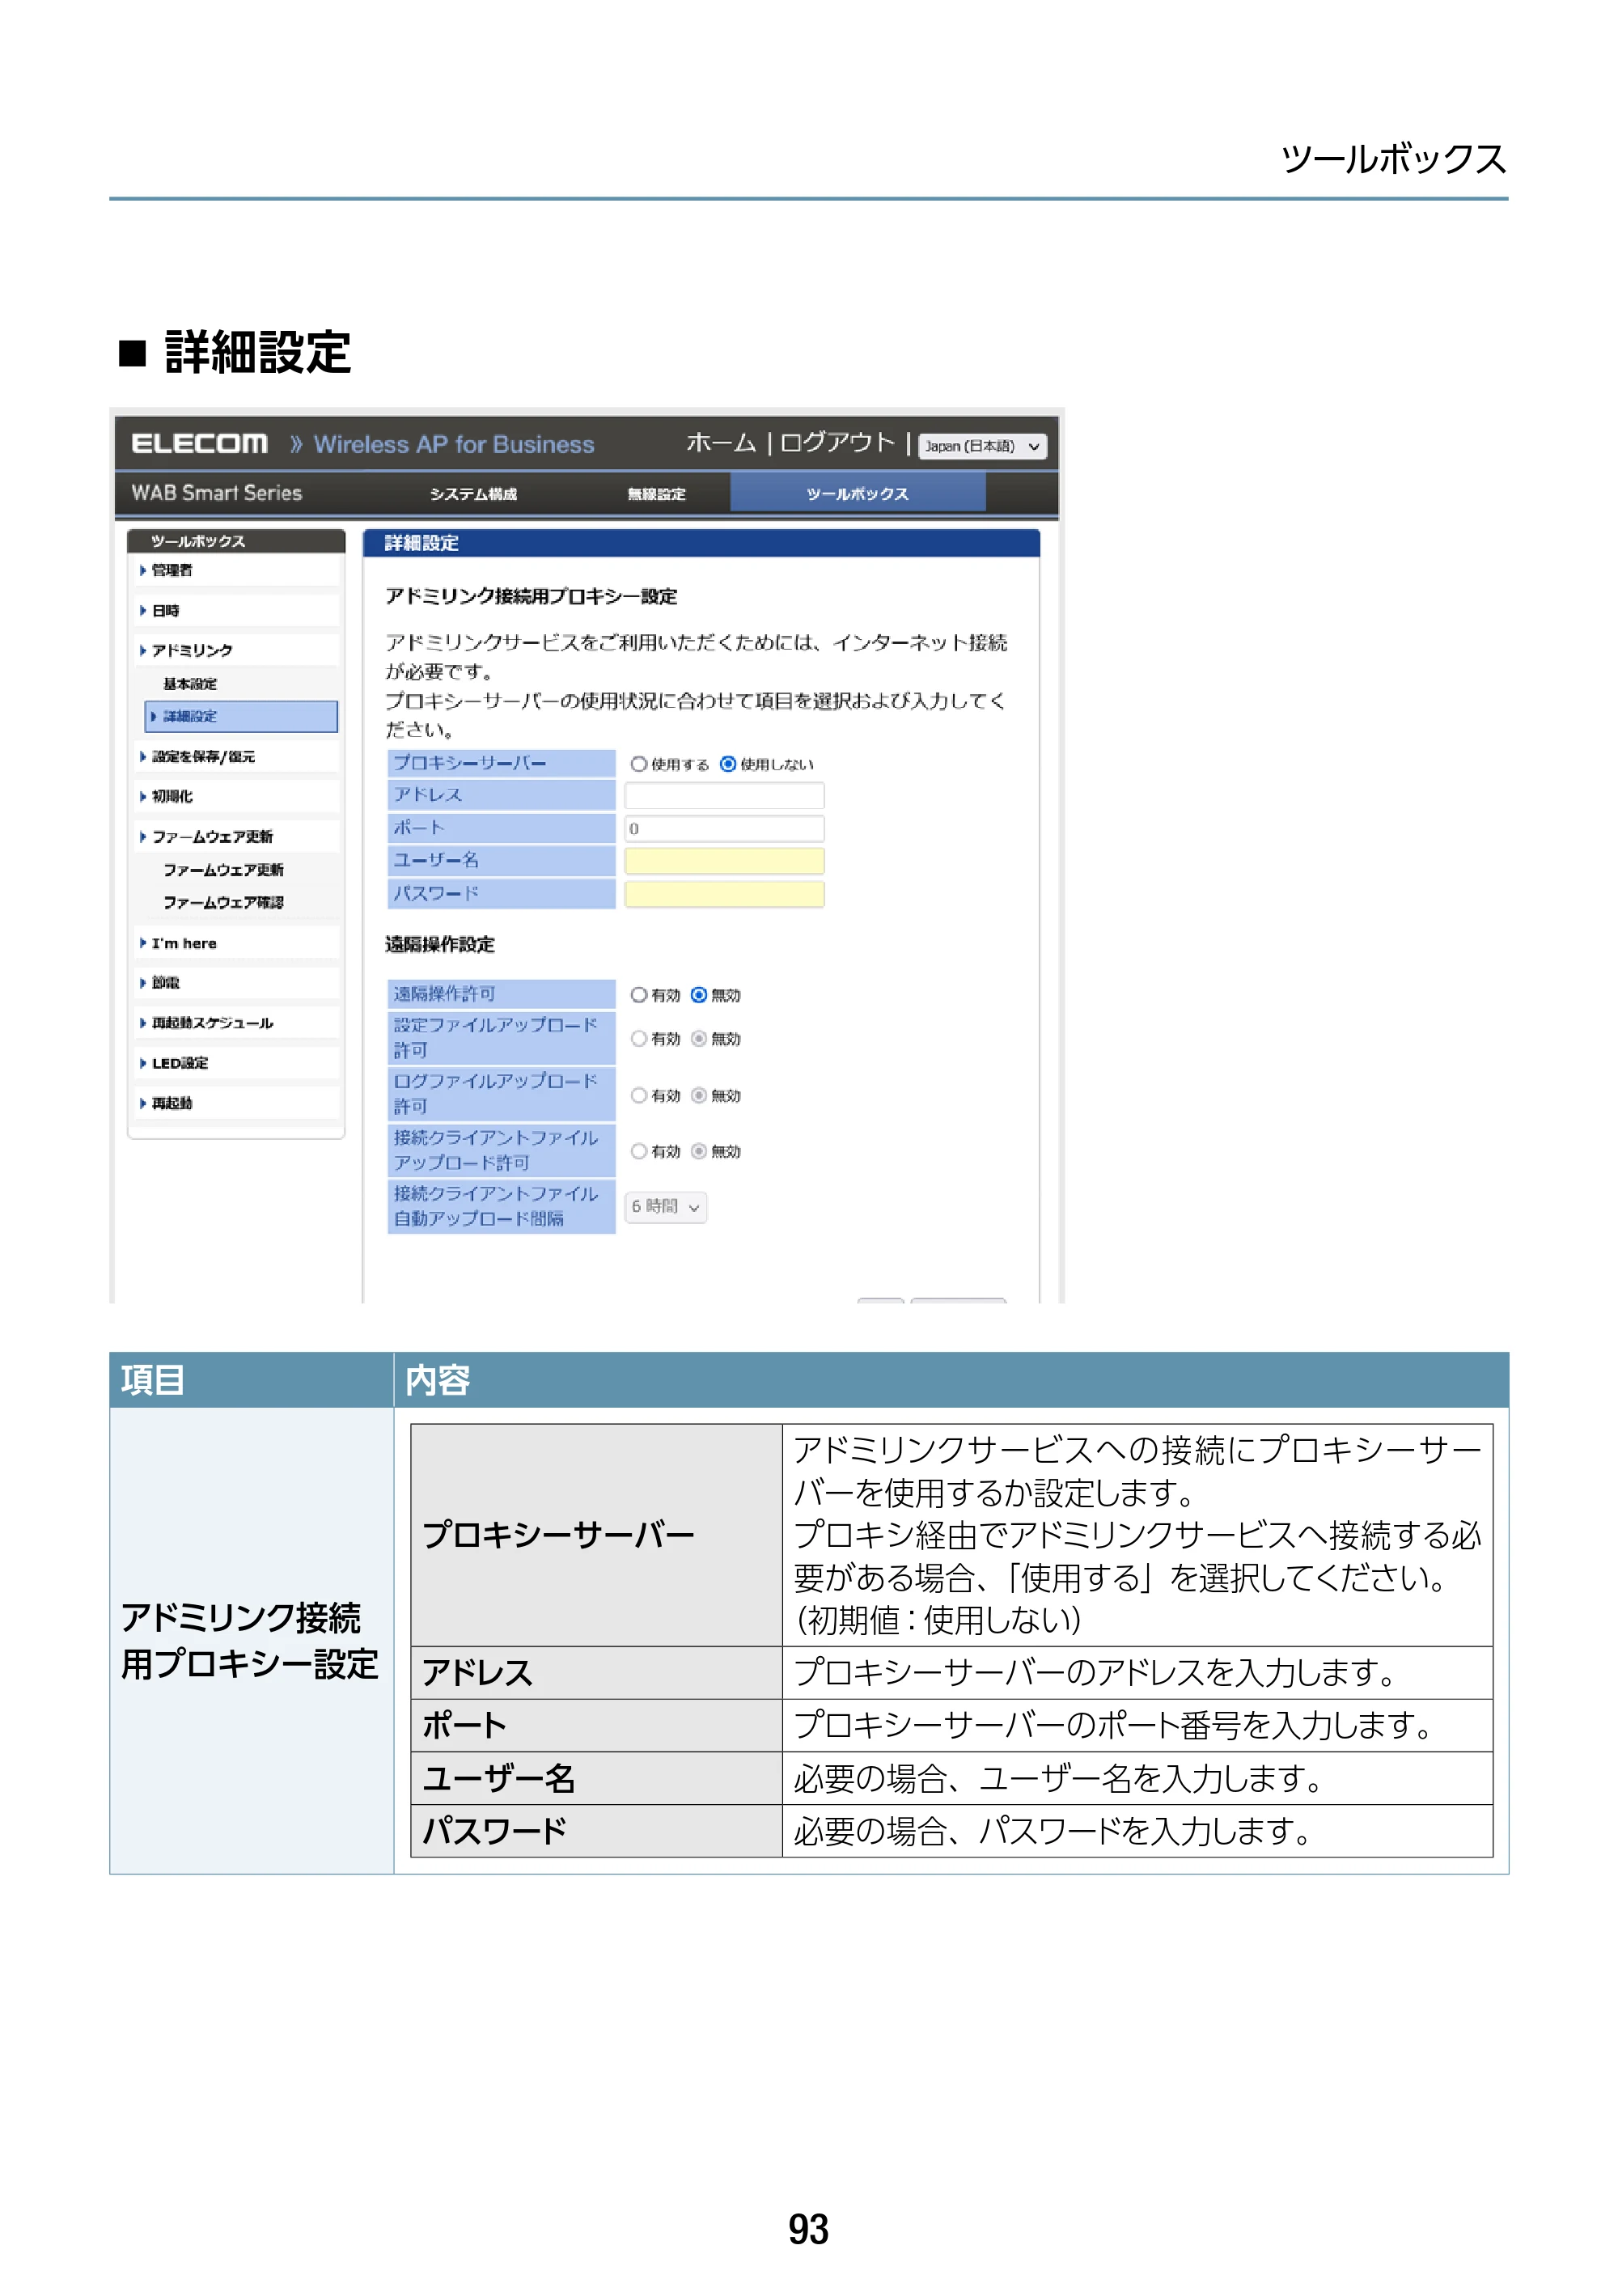Switch to the ツールボックス tab
This screenshot has width=1618, height=2296.
pos(857,493)
